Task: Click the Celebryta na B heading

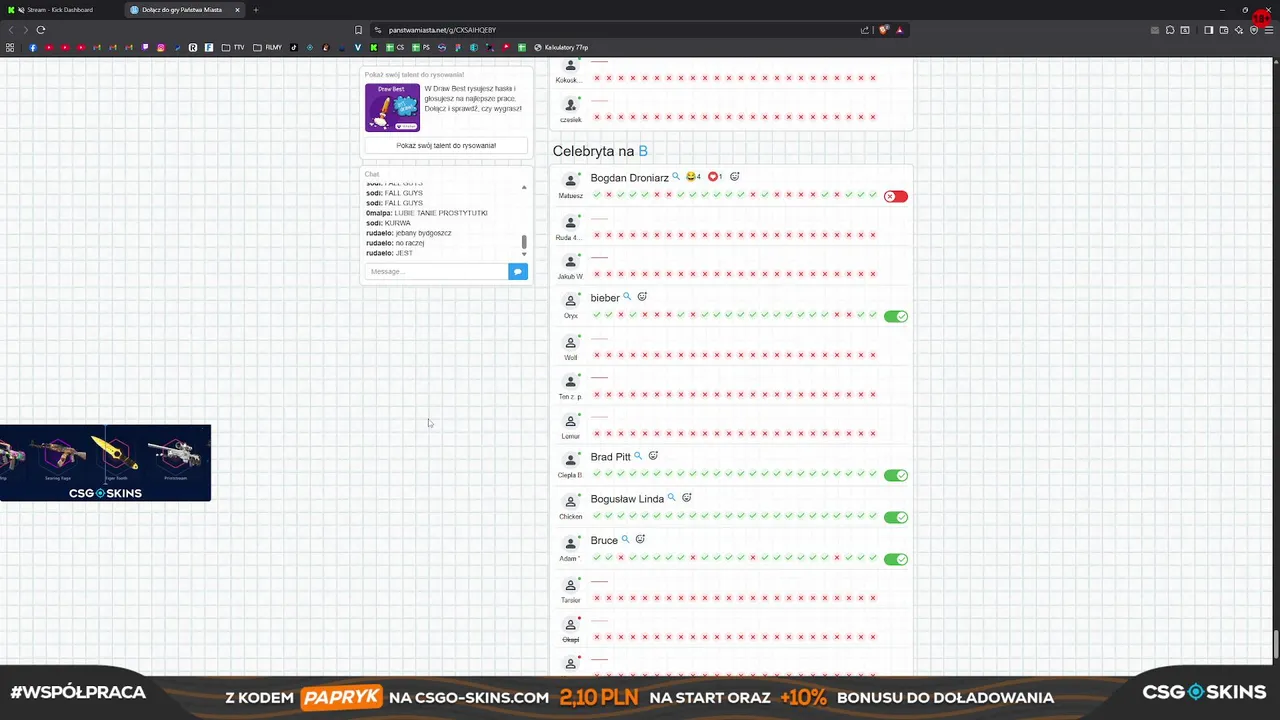Action: point(600,151)
